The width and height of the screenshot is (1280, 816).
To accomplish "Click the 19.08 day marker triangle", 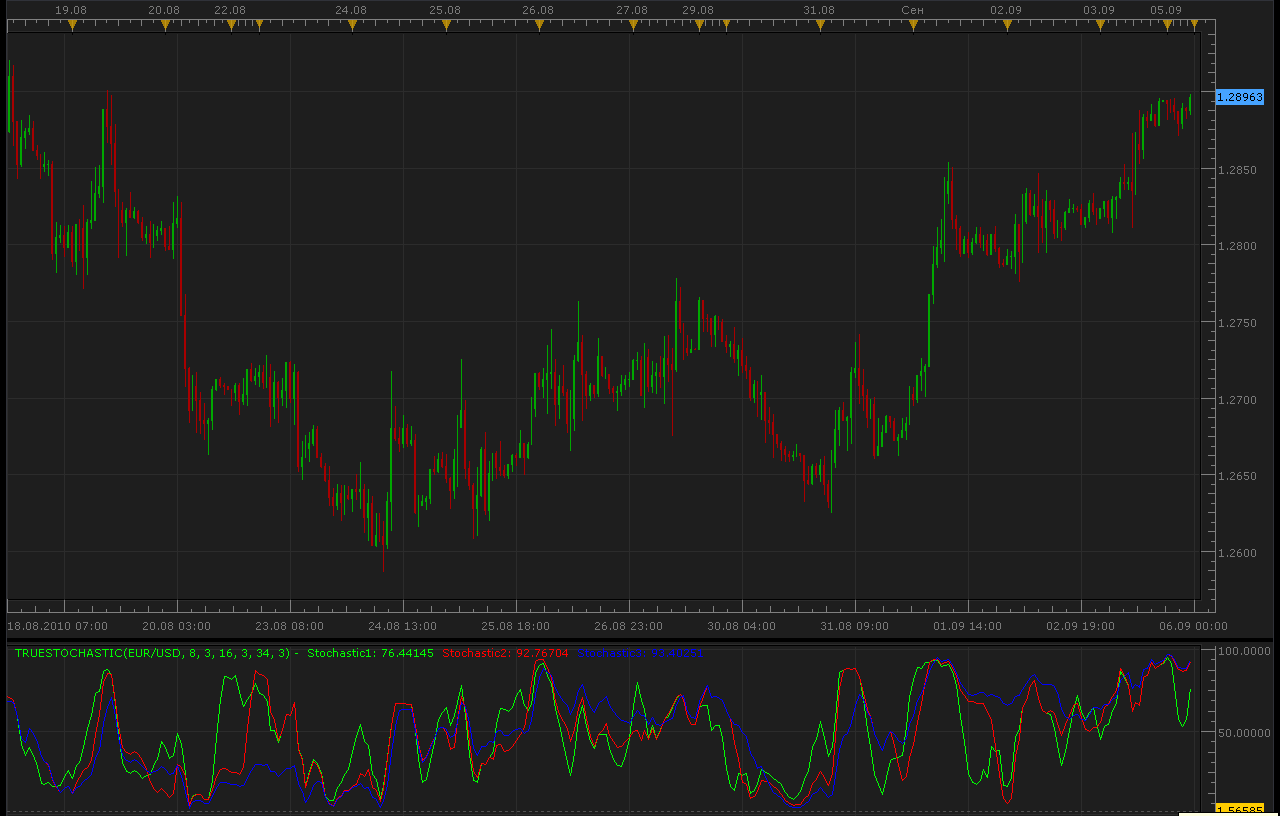I will click(73, 25).
